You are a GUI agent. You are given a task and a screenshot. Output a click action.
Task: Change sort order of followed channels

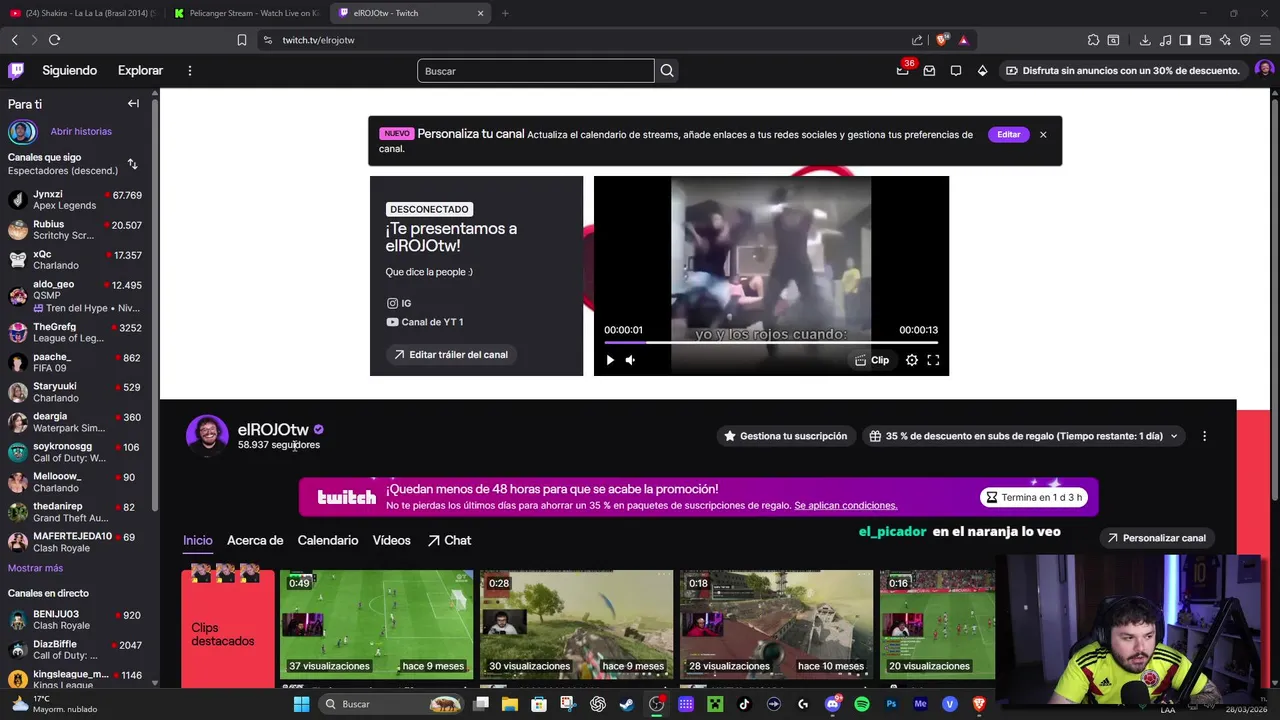(132, 164)
